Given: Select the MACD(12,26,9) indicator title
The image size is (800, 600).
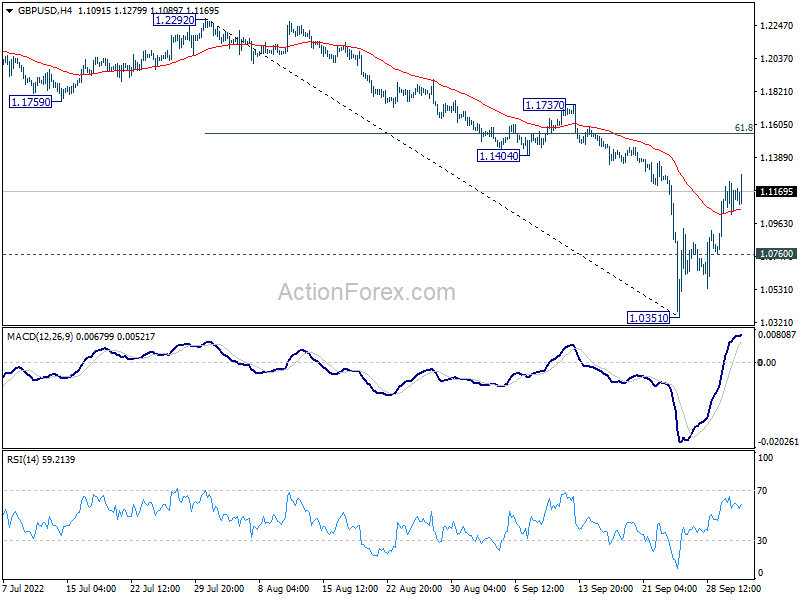Looking at the screenshot, I should pos(40,337).
